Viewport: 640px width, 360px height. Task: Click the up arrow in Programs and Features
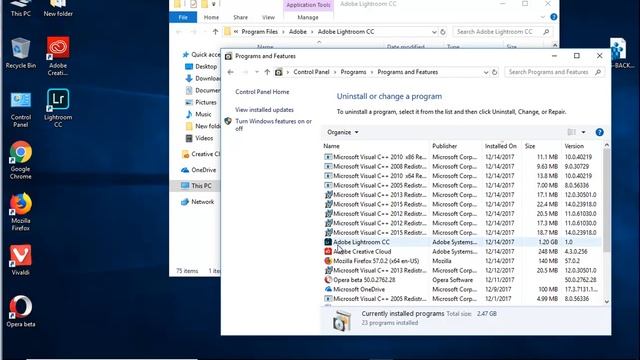[267, 72]
